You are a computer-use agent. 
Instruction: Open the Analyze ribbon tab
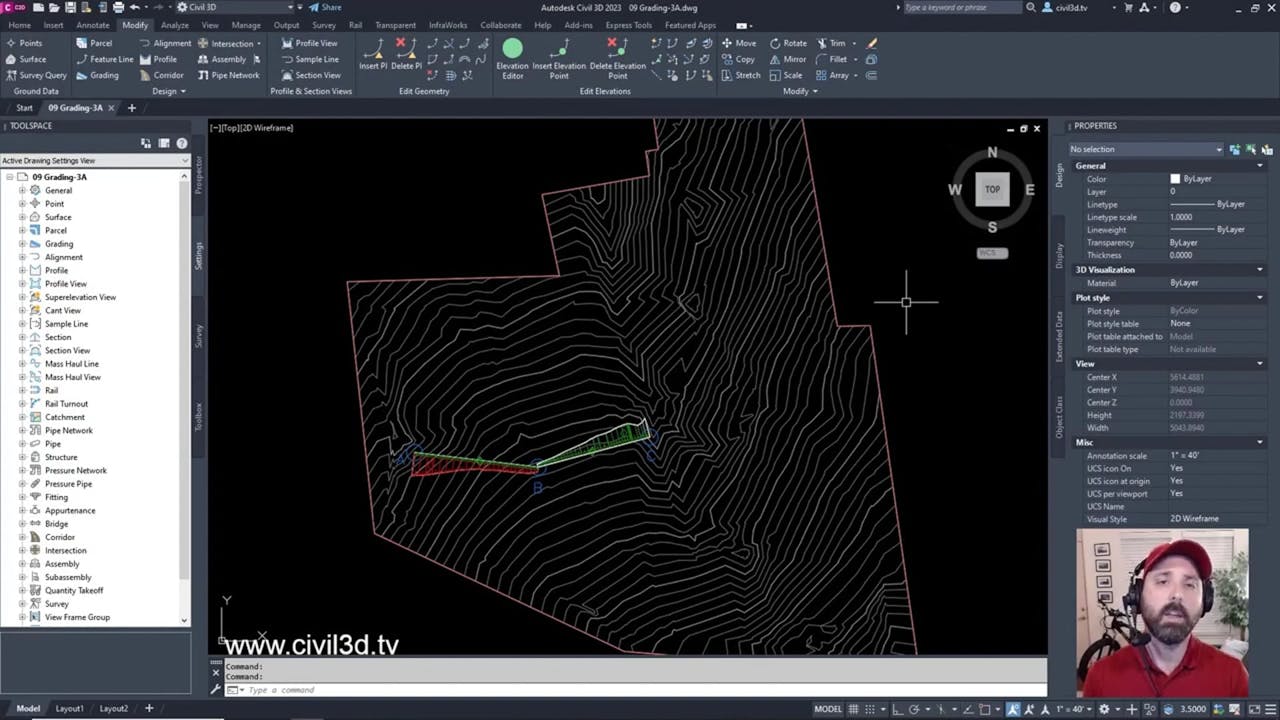point(174,25)
